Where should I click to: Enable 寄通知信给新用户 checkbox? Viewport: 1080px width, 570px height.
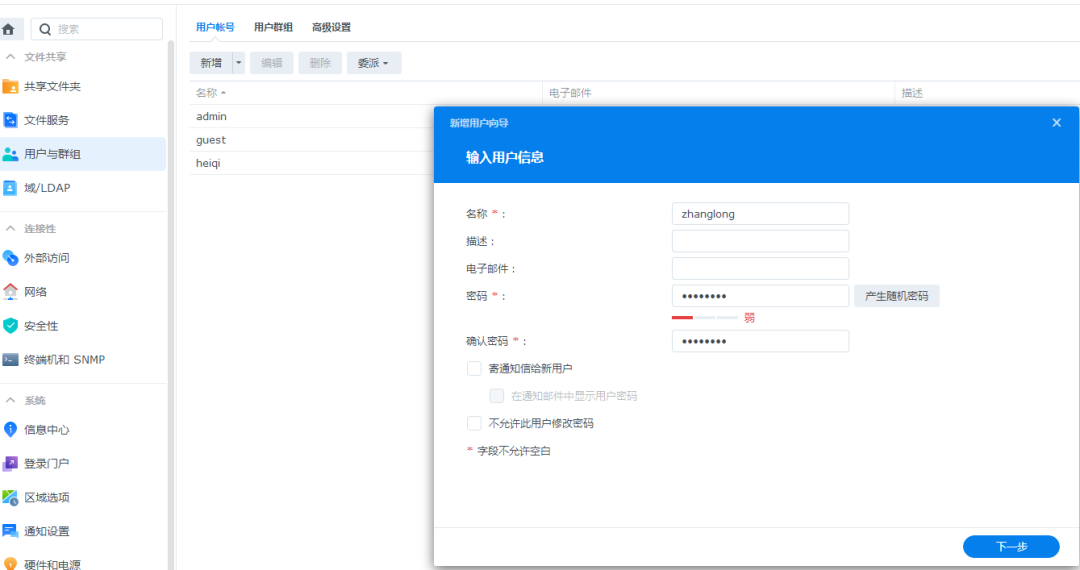(x=475, y=369)
